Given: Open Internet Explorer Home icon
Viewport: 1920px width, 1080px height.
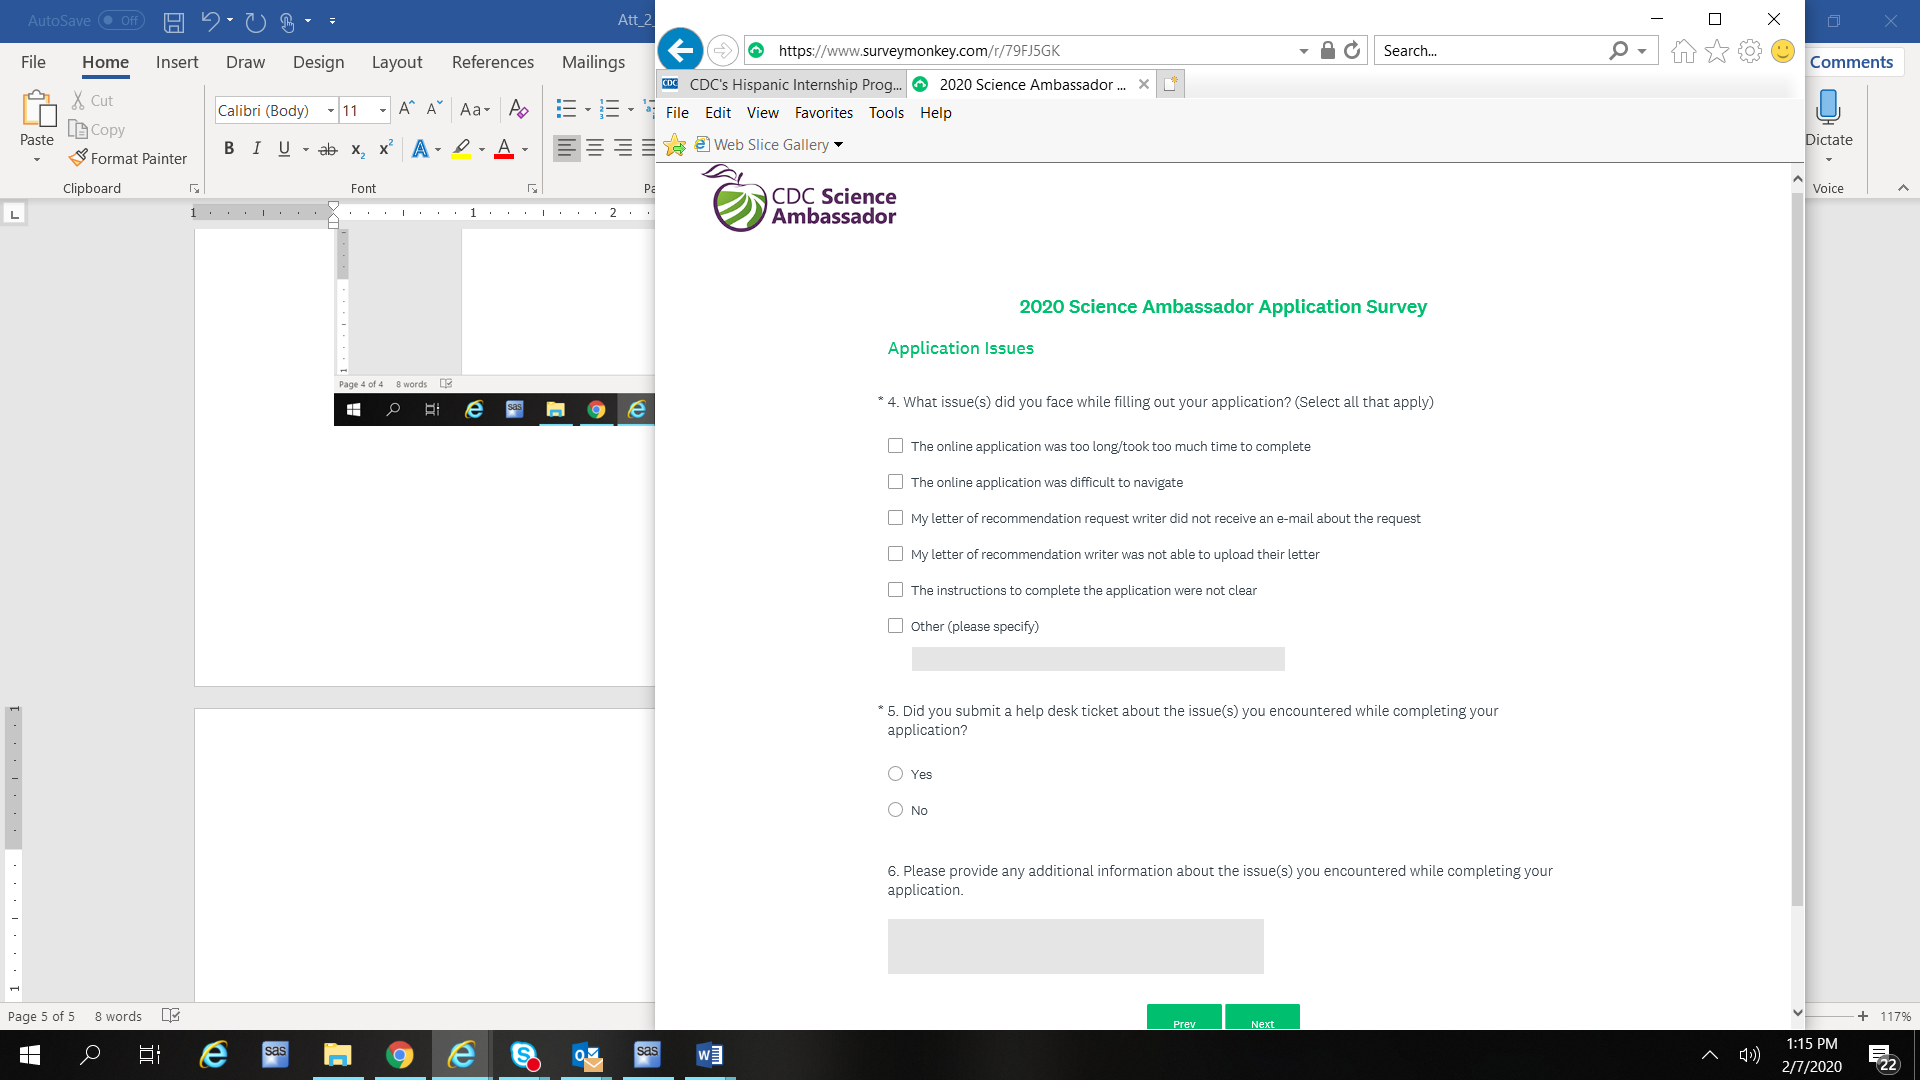Looking at the screenshot, I should [x=1683, y=51].
